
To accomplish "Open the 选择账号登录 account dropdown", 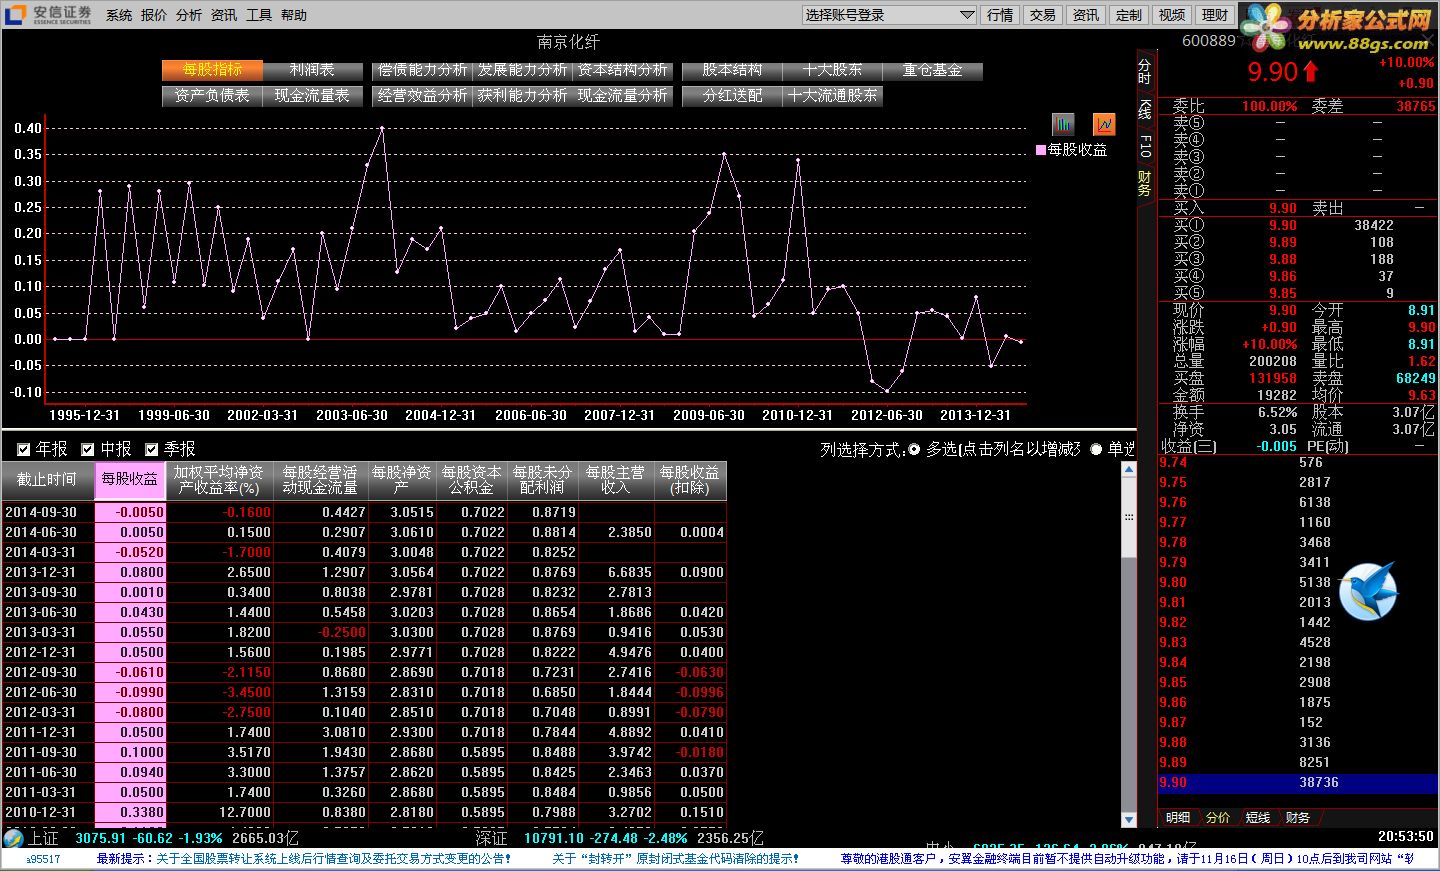I will pos(889,15).
